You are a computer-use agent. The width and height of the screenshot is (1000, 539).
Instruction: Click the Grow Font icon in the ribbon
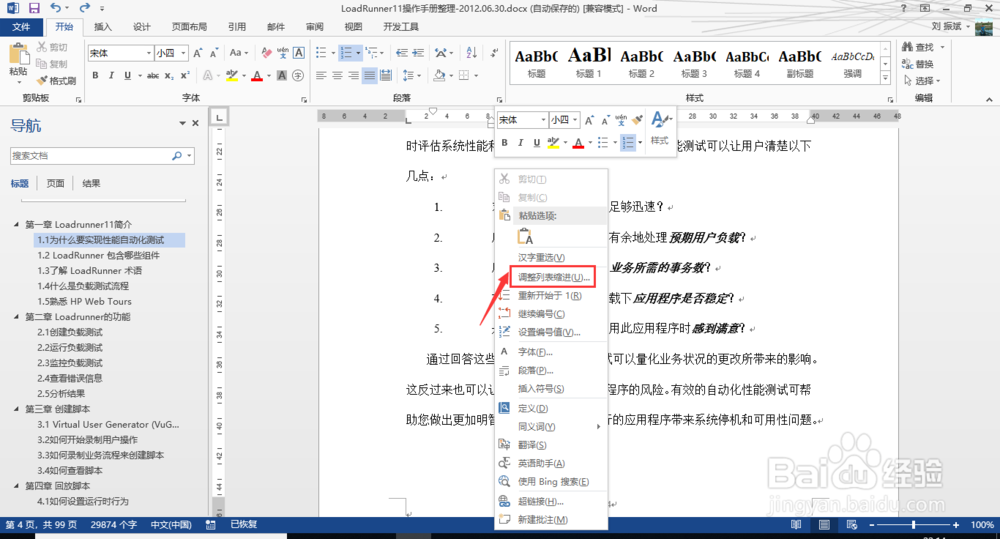[198, 53]
